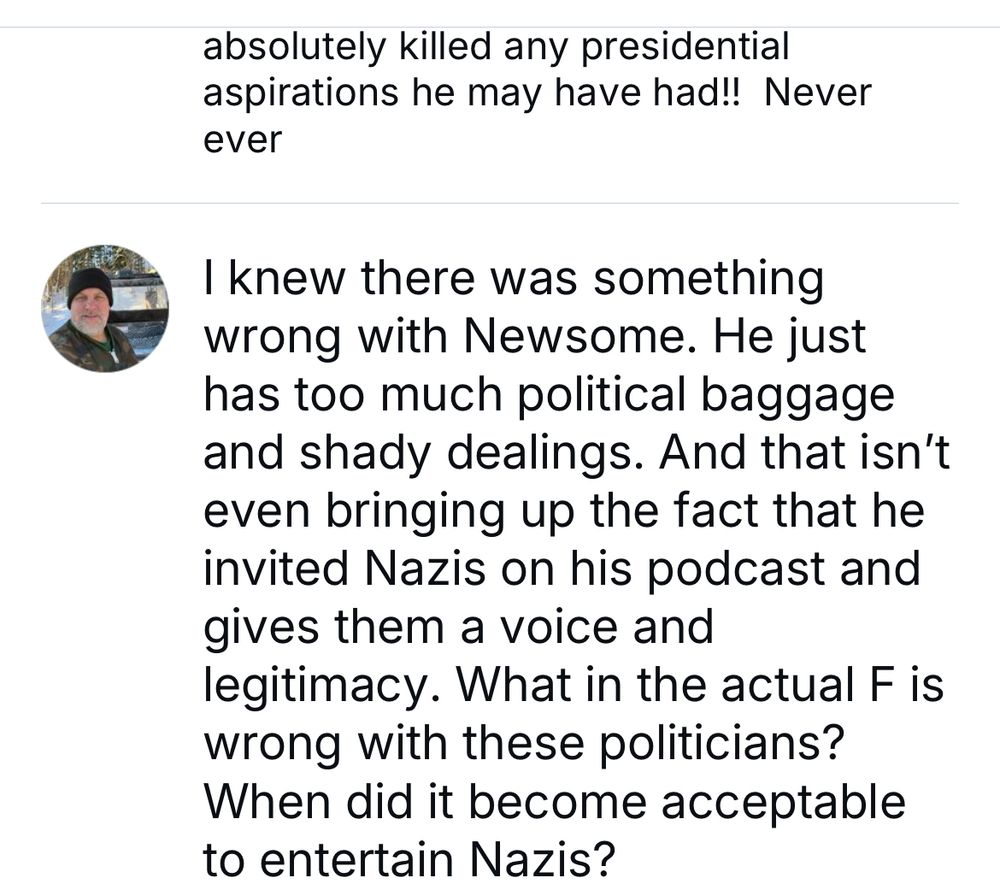The image size is (1000, 891).
Task: Click 'What in the actual F is'
Action: 700,684
